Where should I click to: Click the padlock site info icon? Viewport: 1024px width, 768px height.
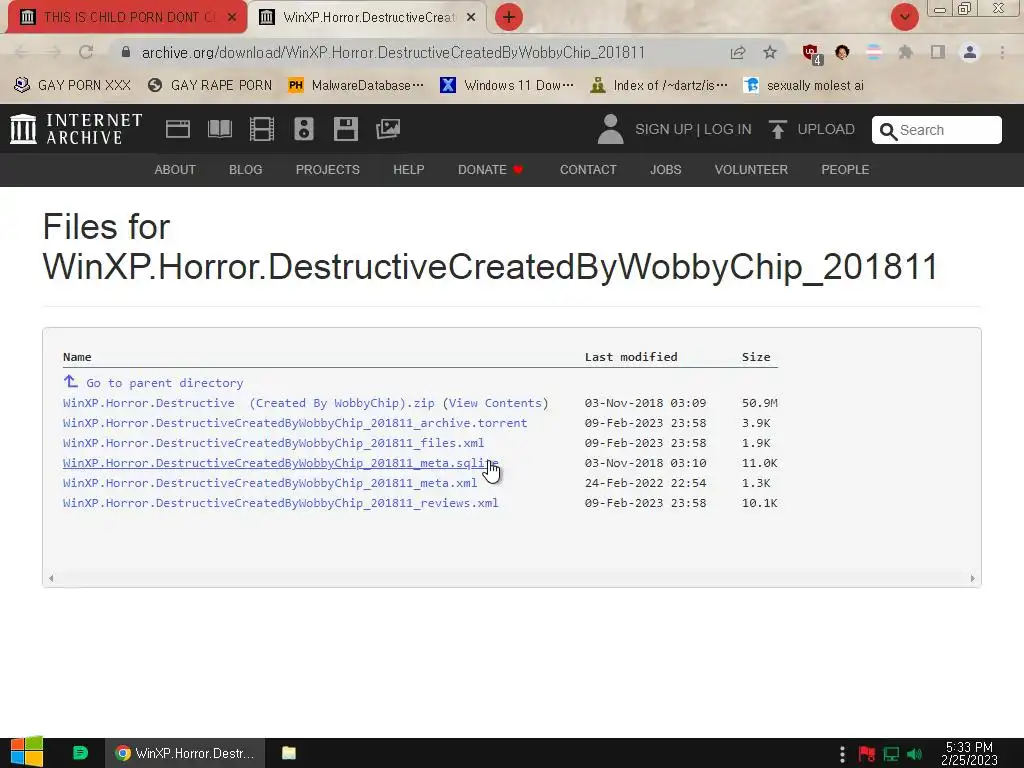(x=126, y=52)
